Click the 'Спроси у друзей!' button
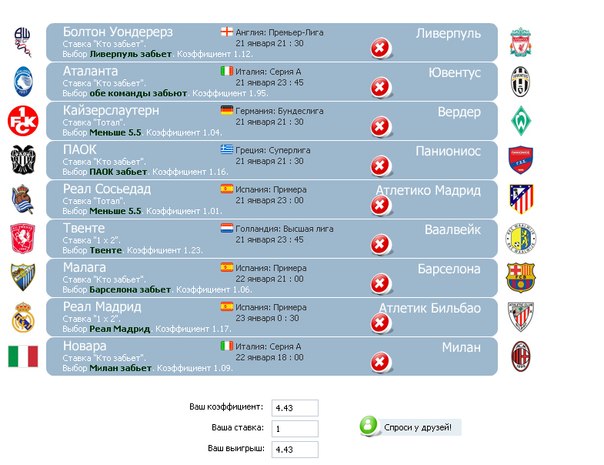The width and height of the screenshot is (604, 465). tap(410, 427)
